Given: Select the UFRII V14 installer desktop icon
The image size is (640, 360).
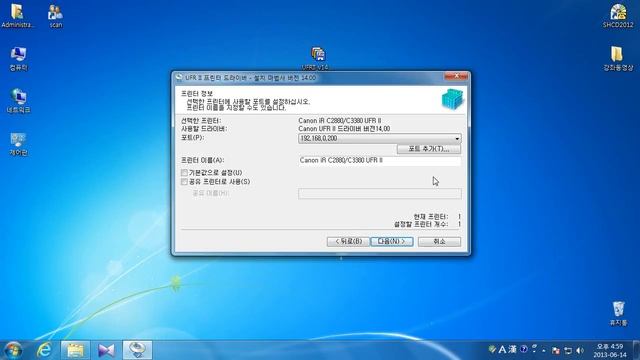Looking at the screenshot, I should [x=318, y=58].
